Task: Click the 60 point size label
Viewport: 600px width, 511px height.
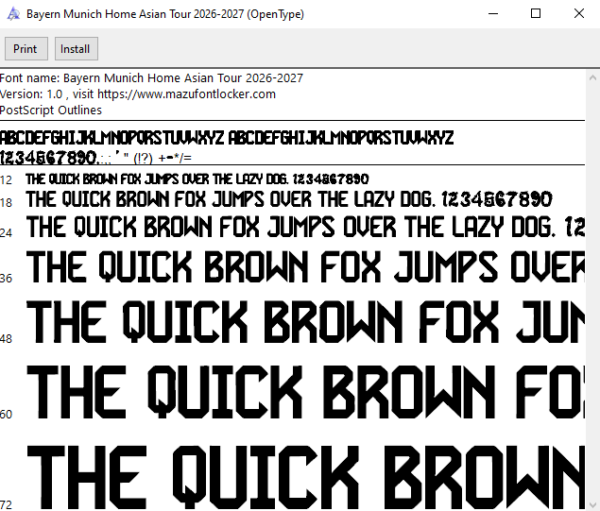Action: click(6, 414)
